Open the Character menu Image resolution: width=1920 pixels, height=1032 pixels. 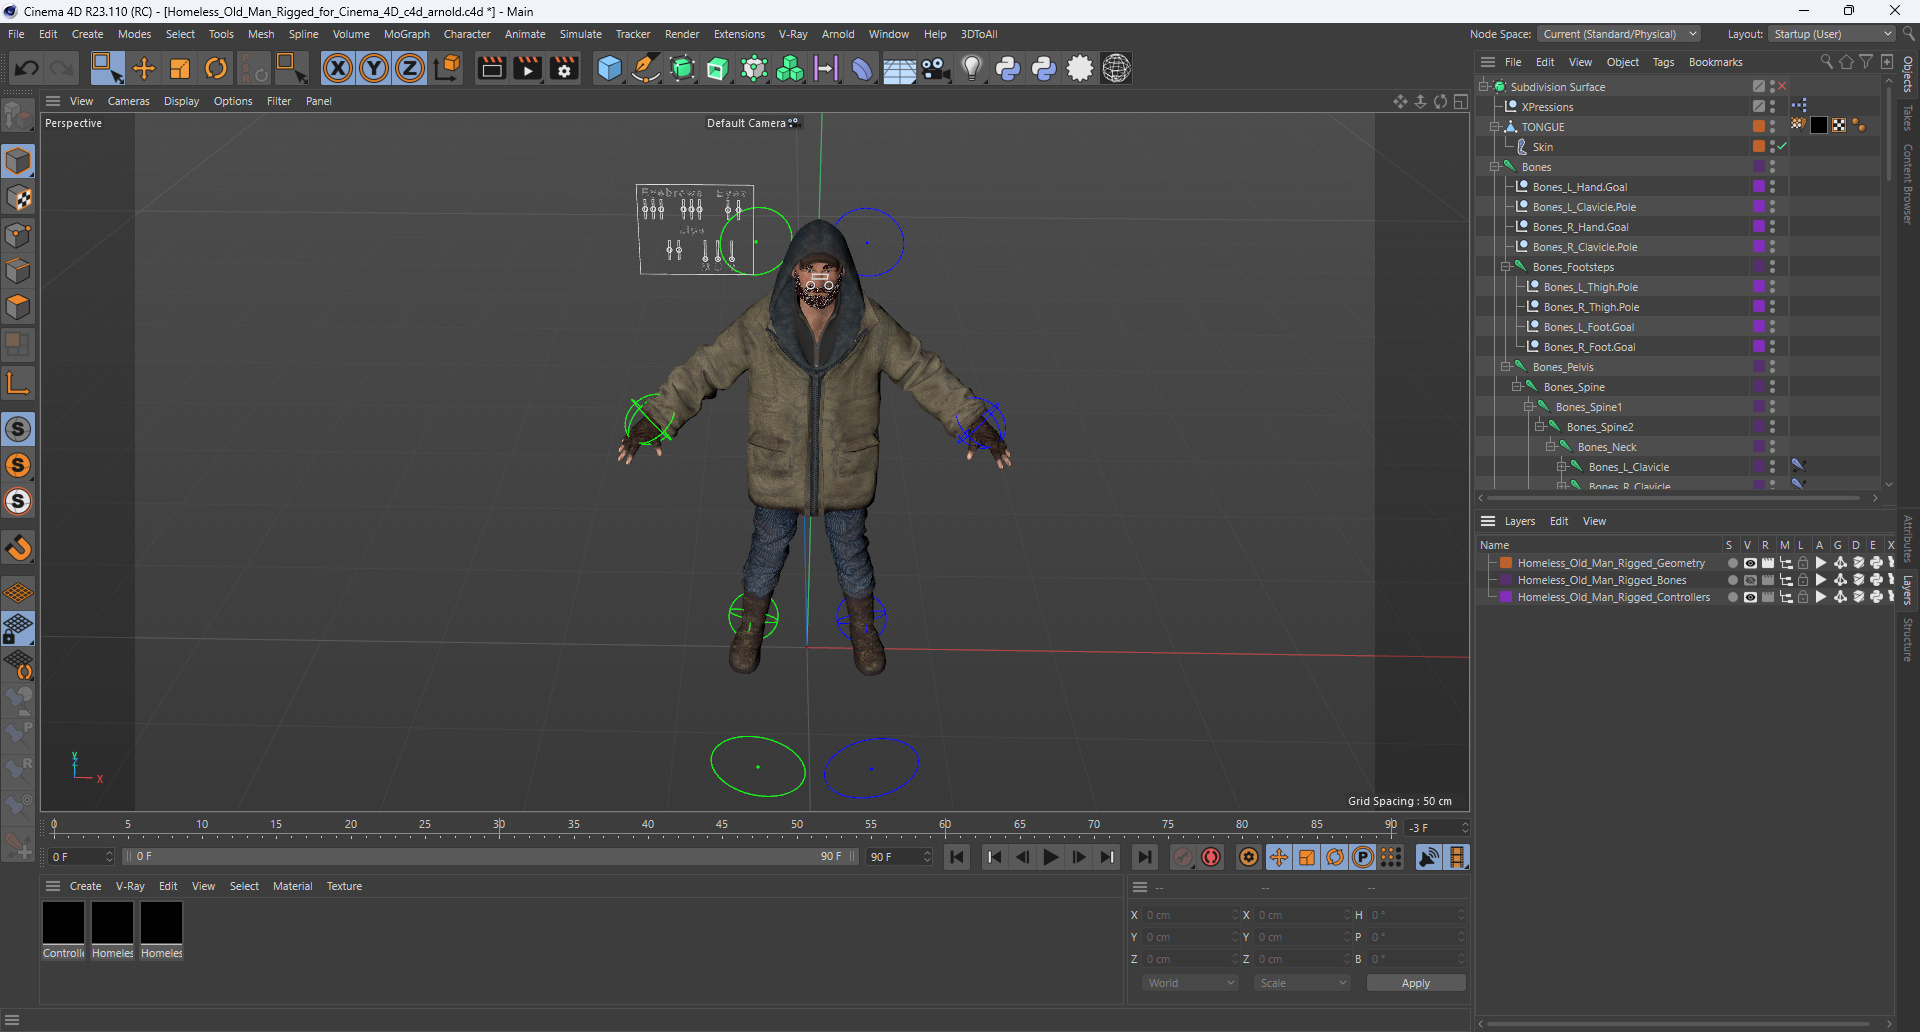467,34
